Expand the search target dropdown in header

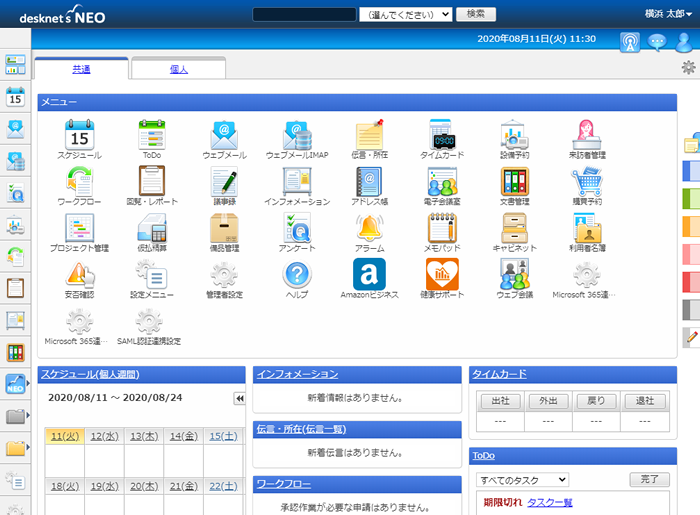(x=406, y=15)
